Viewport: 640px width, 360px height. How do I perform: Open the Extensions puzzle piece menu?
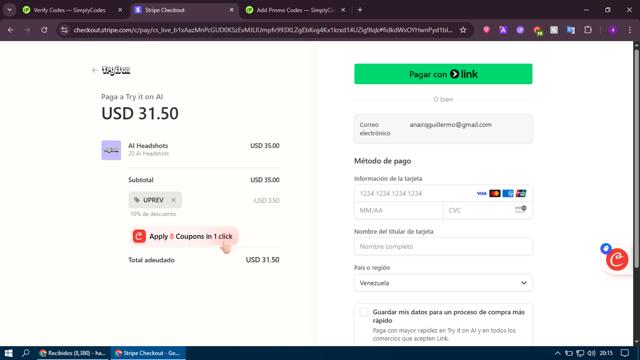(x=588, y=30)
